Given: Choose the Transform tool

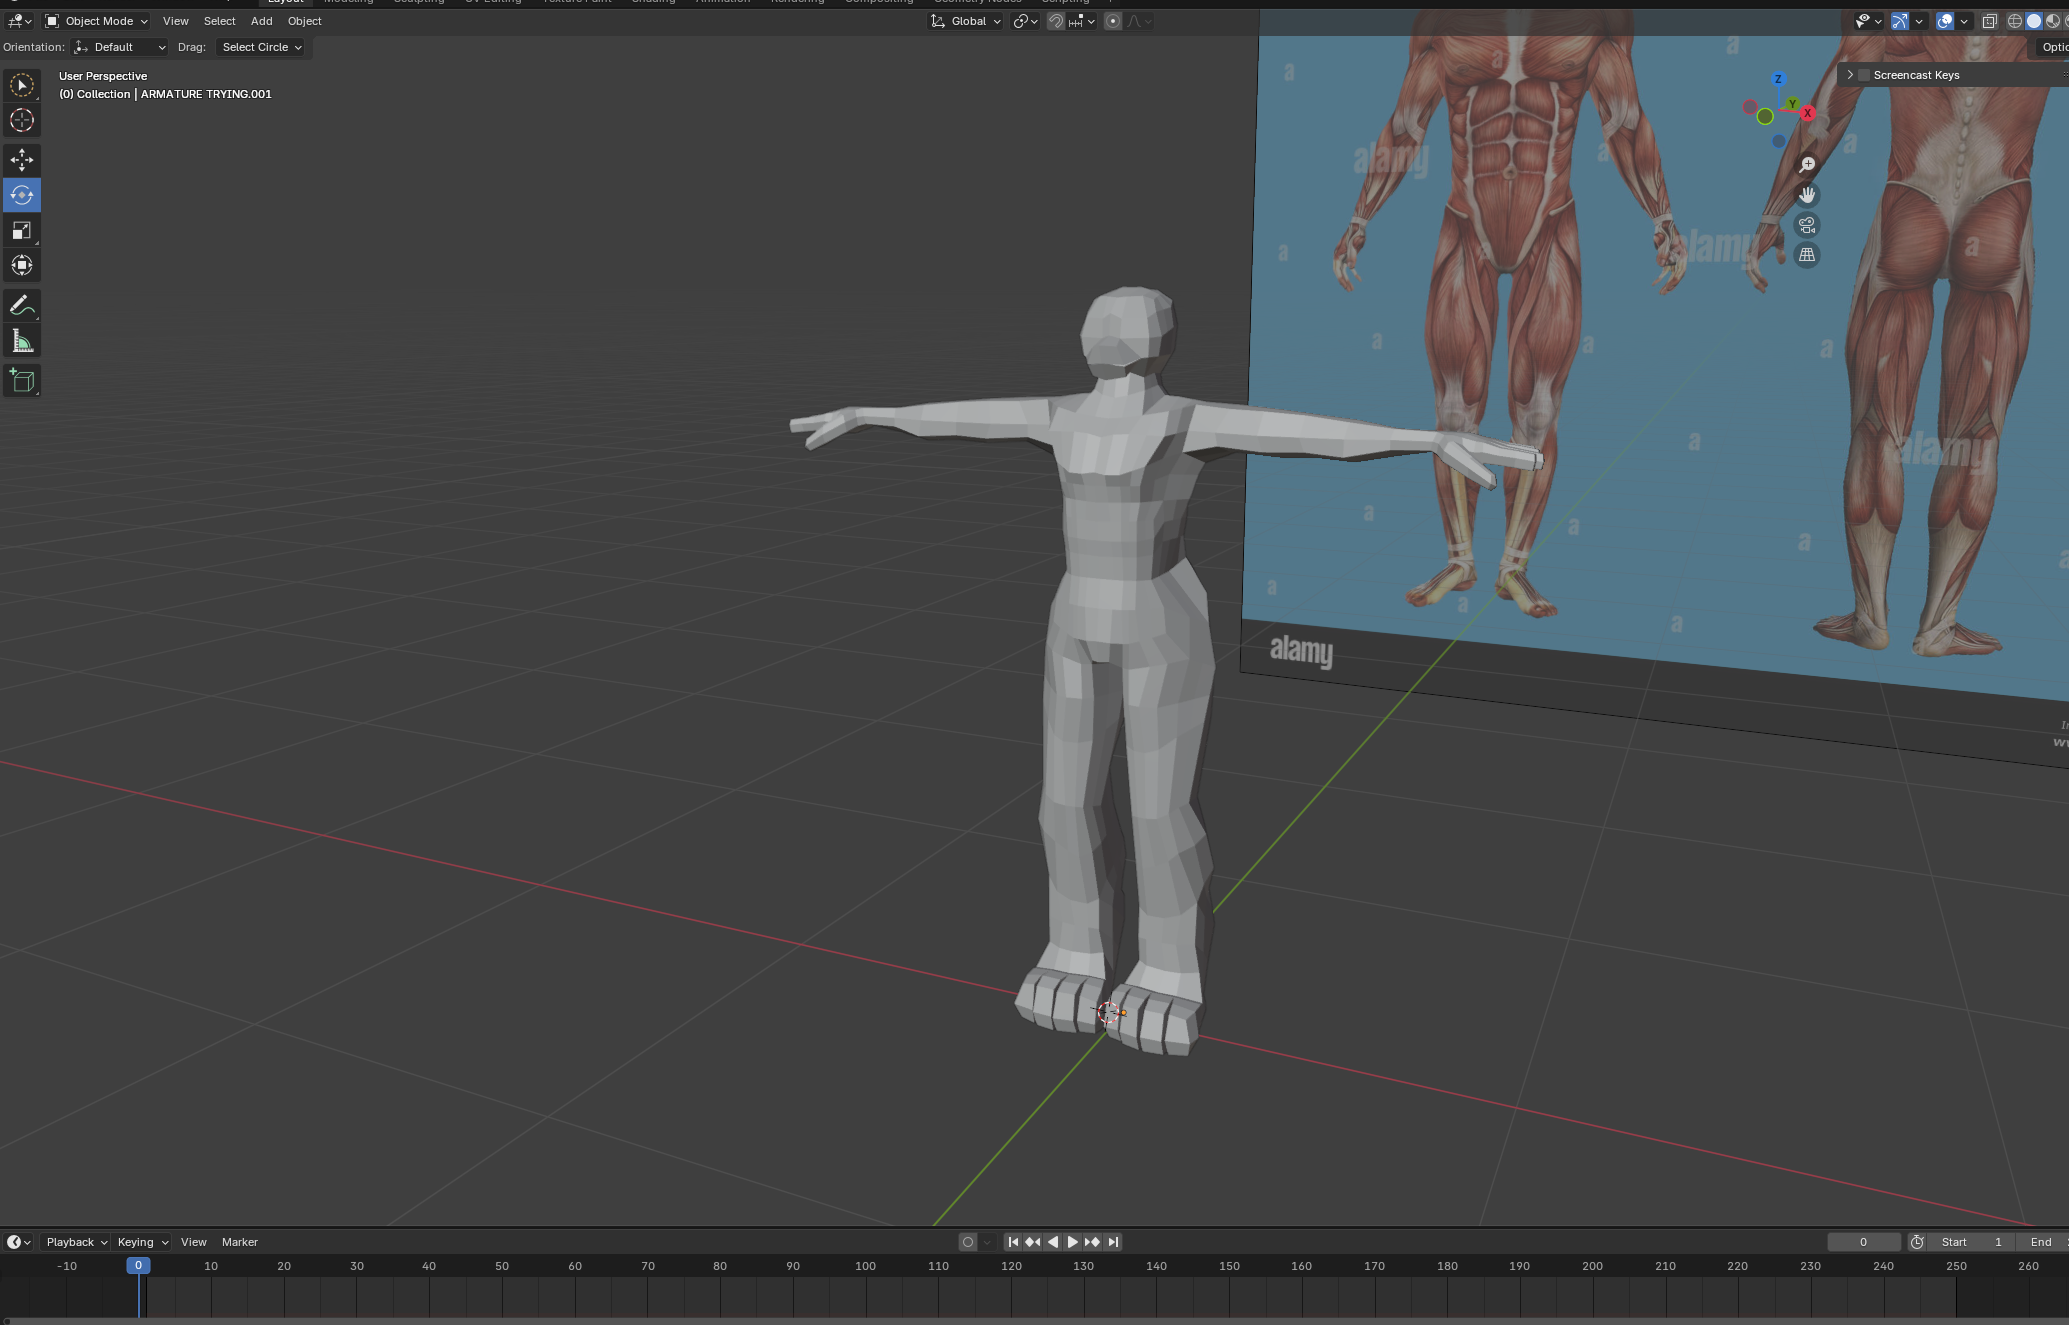Looking at the screenshot, I should (21, 265).
